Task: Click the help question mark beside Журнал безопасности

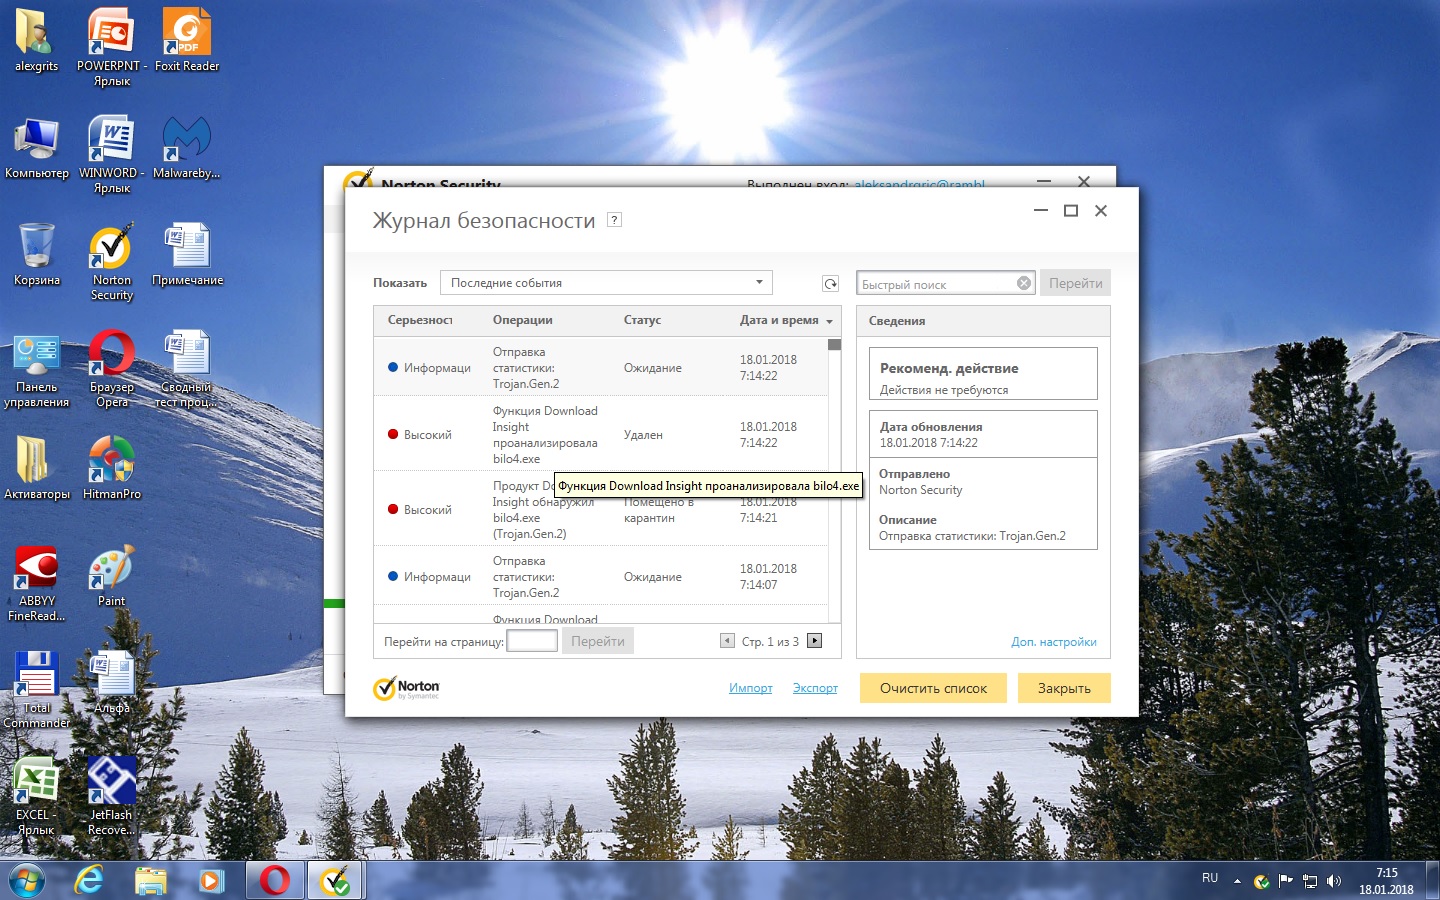Action: coord(615,220)
